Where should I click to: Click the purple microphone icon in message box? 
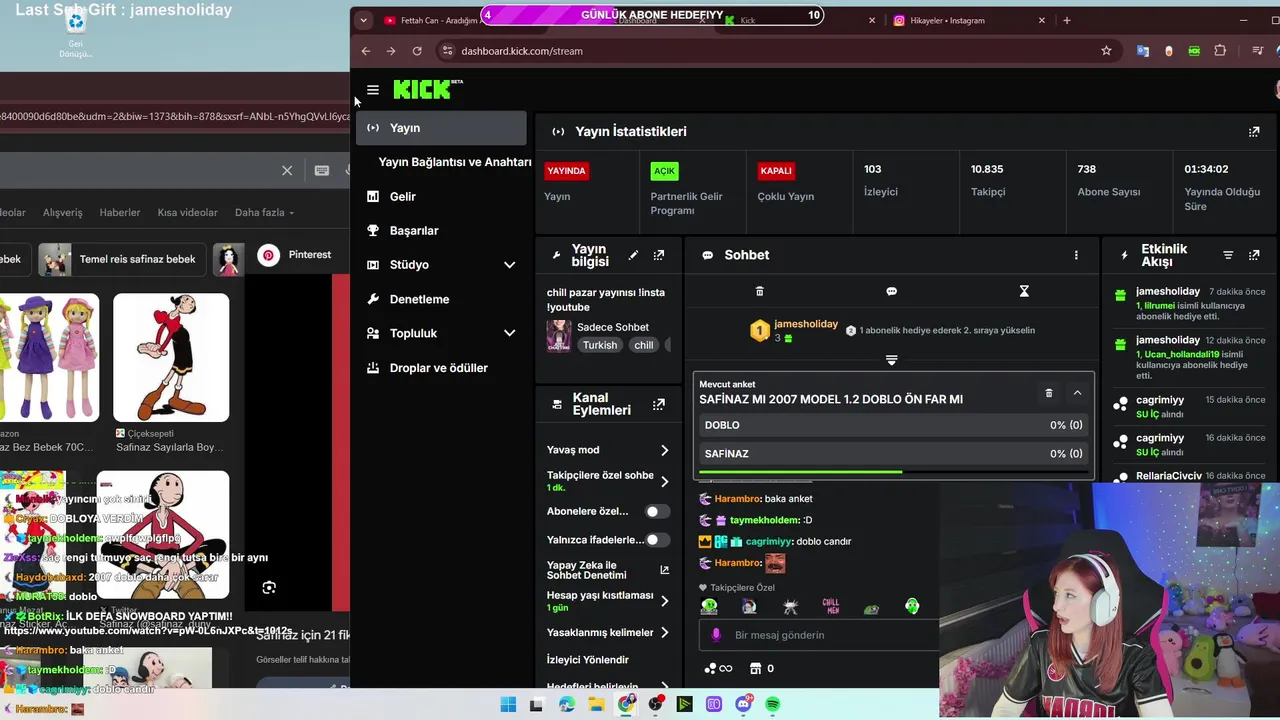coord(716,635)
